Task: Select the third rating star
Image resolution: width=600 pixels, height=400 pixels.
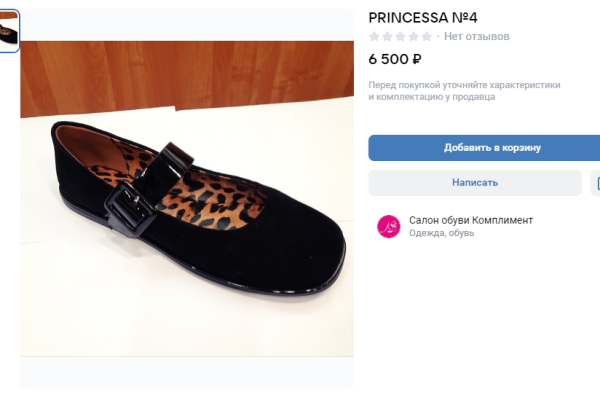Action: [401, 36]
